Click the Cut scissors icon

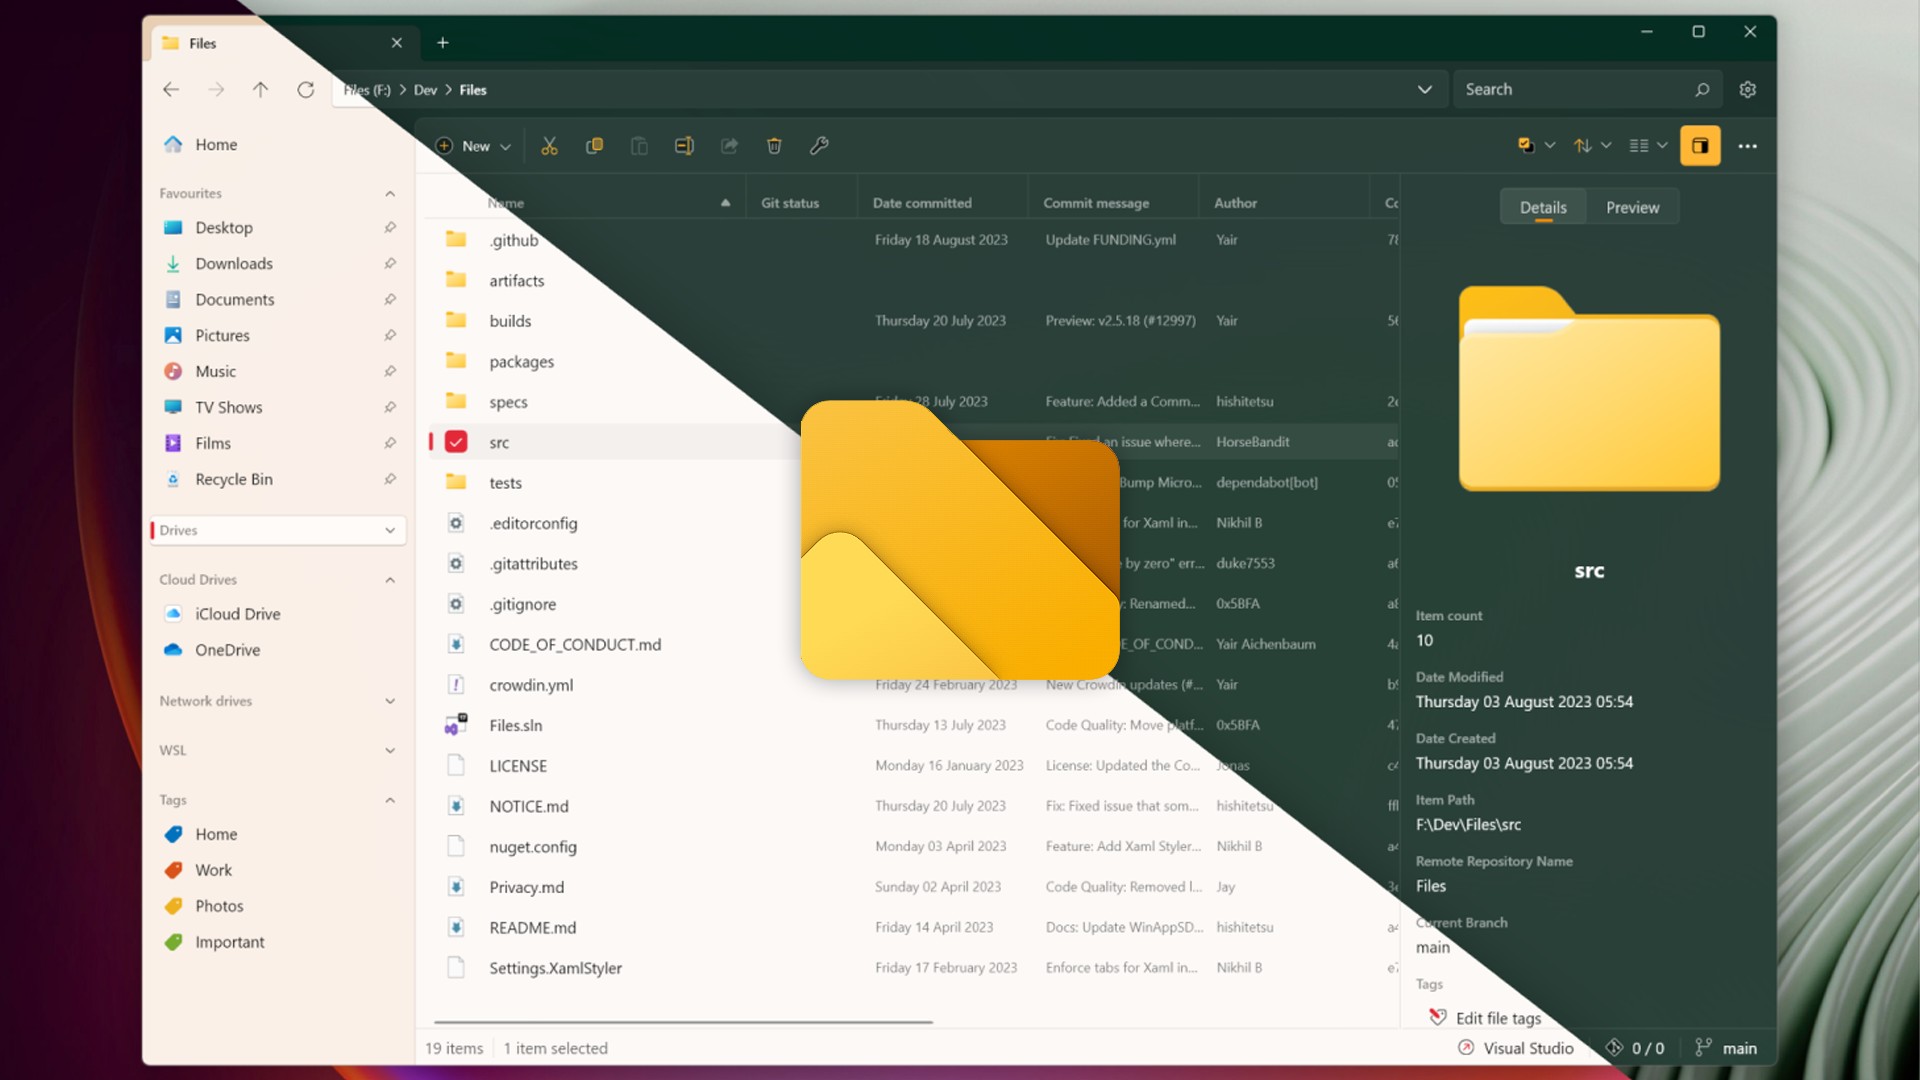click(549, 146)
